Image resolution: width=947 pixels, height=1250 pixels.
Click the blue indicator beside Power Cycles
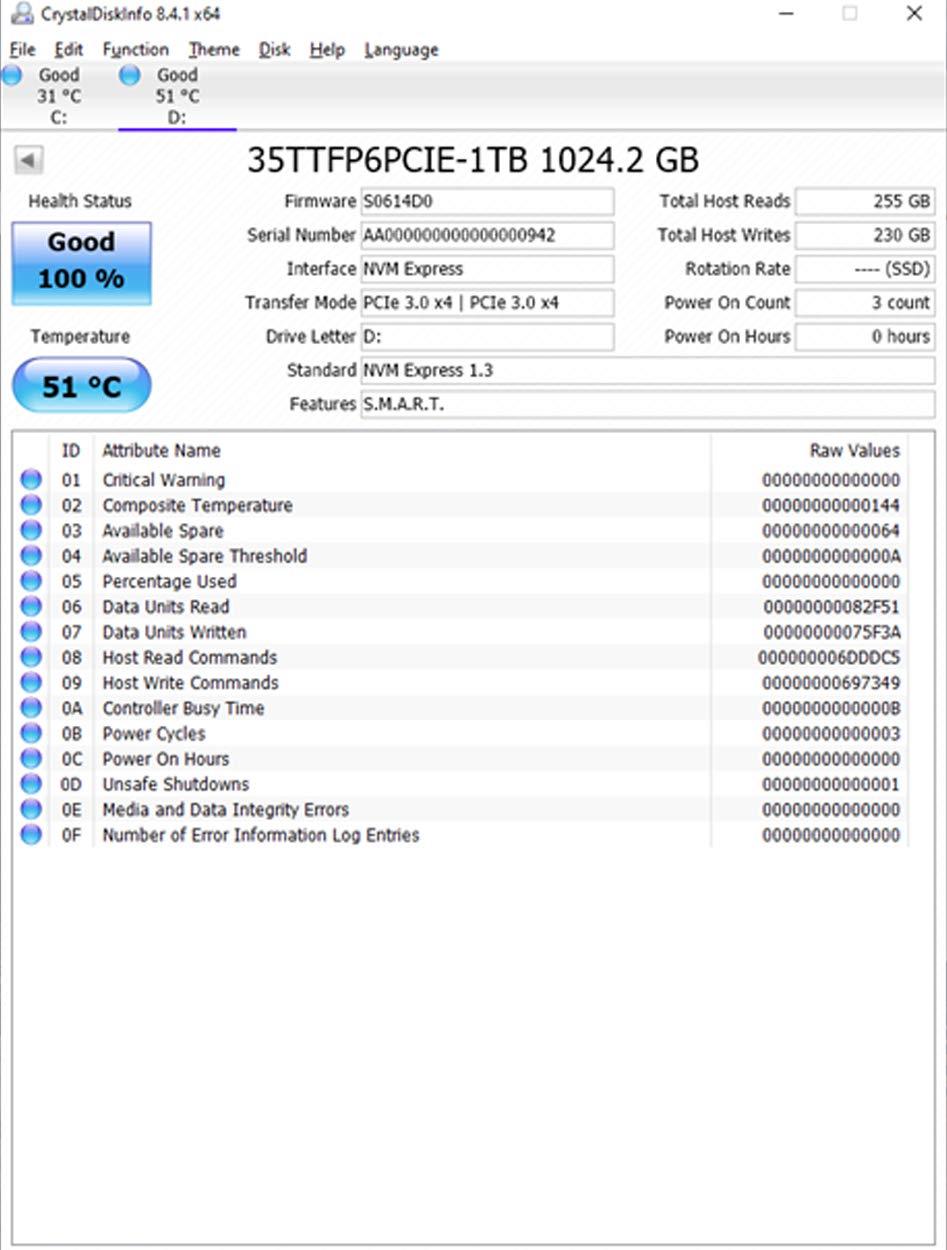tap(30, 733)
